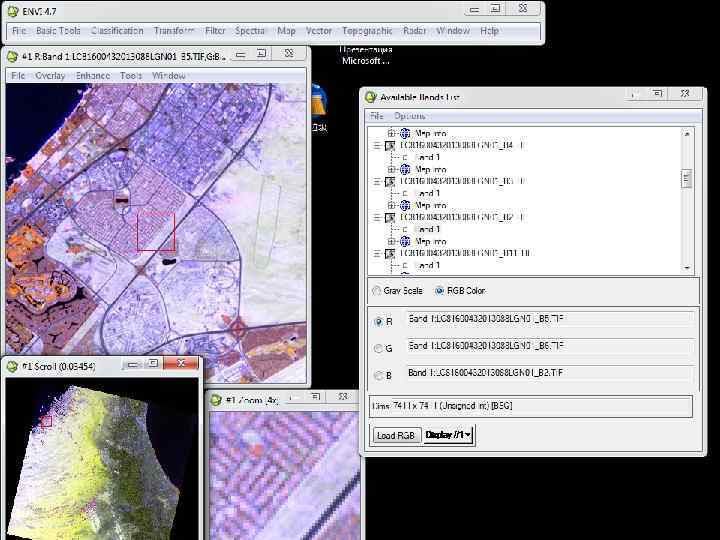Open the Classification menu
Image resolution: width=720 pixels, height=540 pixels.
click(117, 31)
